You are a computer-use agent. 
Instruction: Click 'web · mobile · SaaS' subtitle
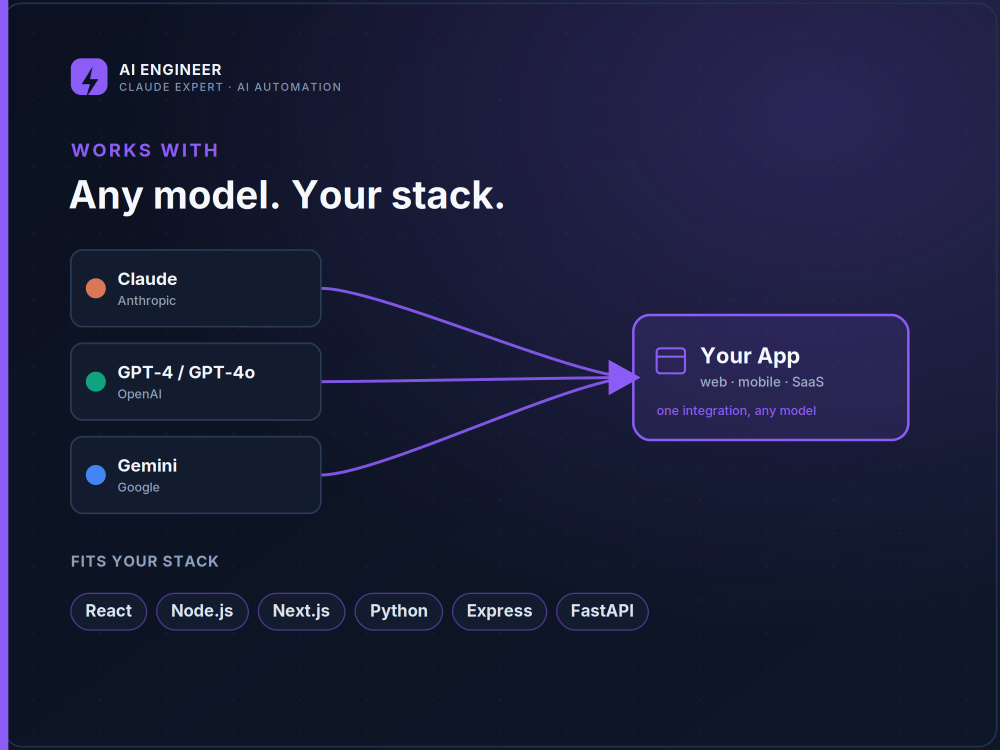[762, 382]
